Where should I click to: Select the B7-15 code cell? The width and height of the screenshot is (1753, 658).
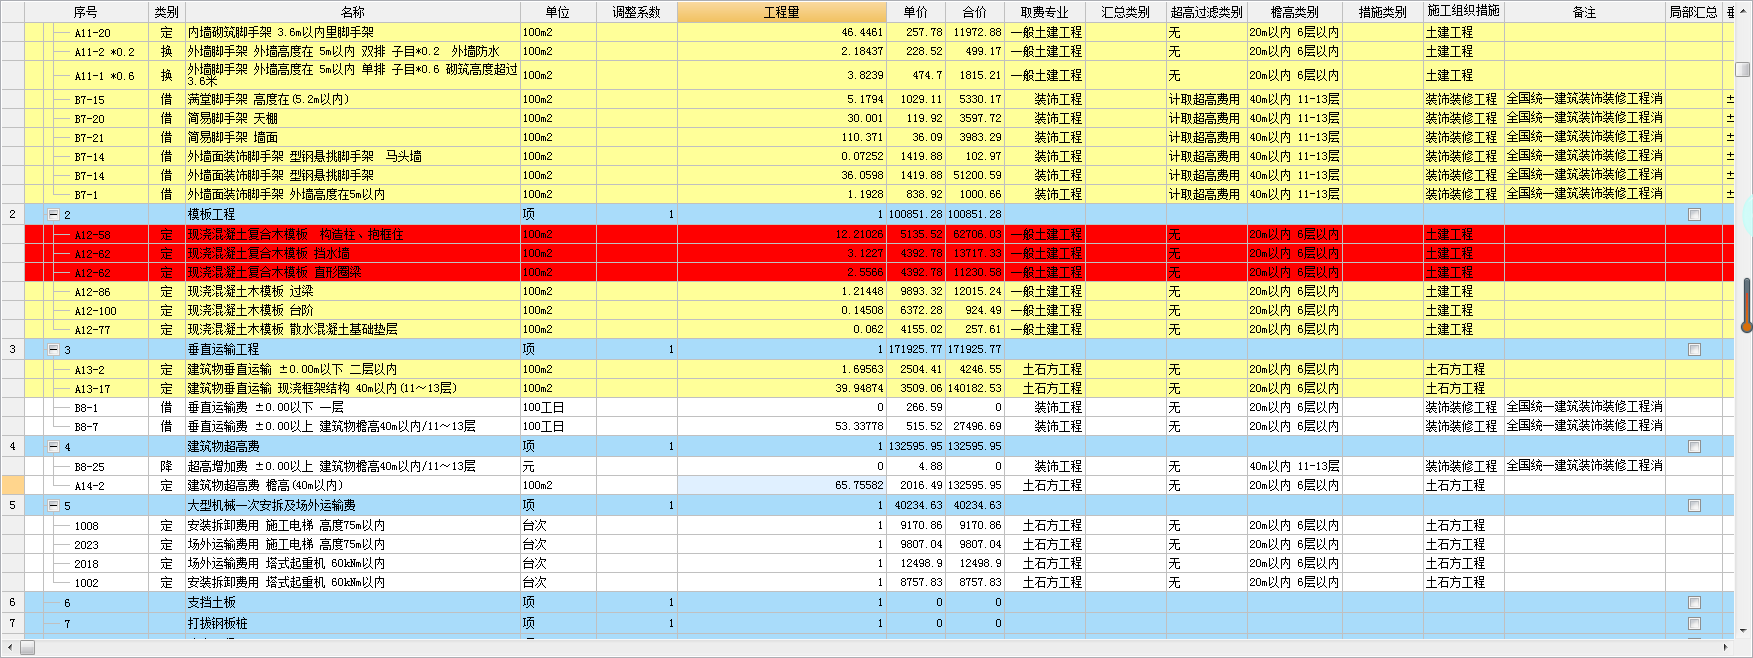click(x=87, y=99)
